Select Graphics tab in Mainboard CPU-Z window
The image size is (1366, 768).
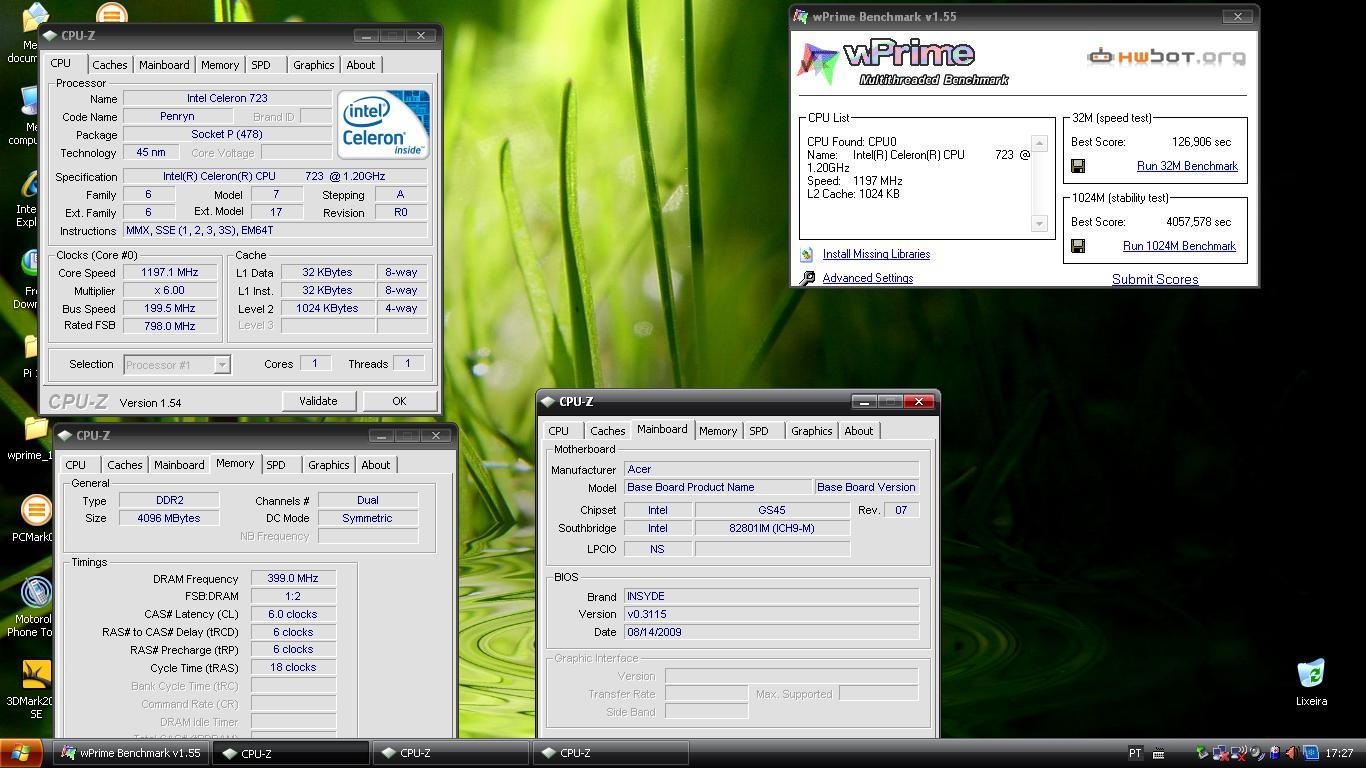(x=811, y=431)
